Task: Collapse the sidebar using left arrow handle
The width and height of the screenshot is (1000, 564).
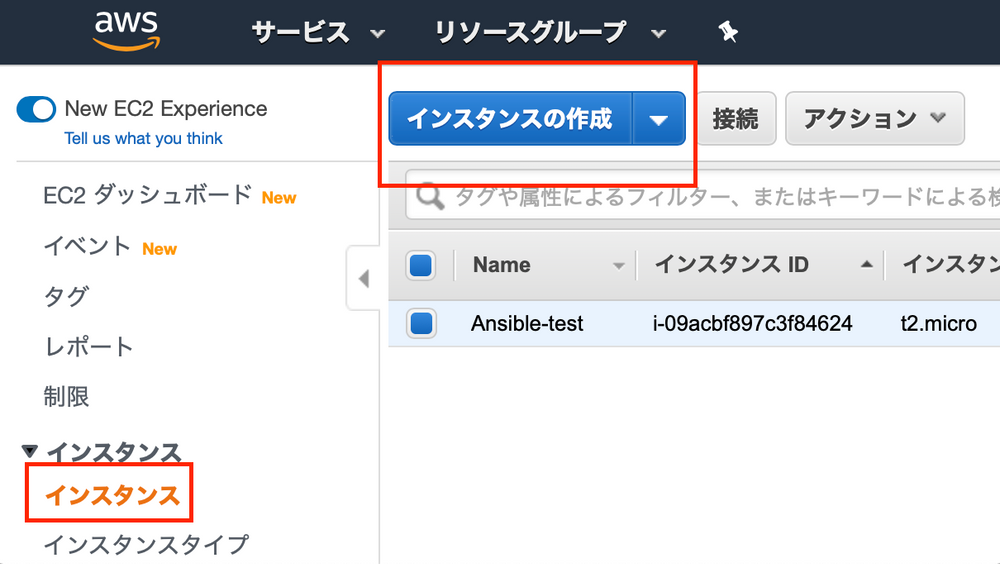Action: coord(364,279)
